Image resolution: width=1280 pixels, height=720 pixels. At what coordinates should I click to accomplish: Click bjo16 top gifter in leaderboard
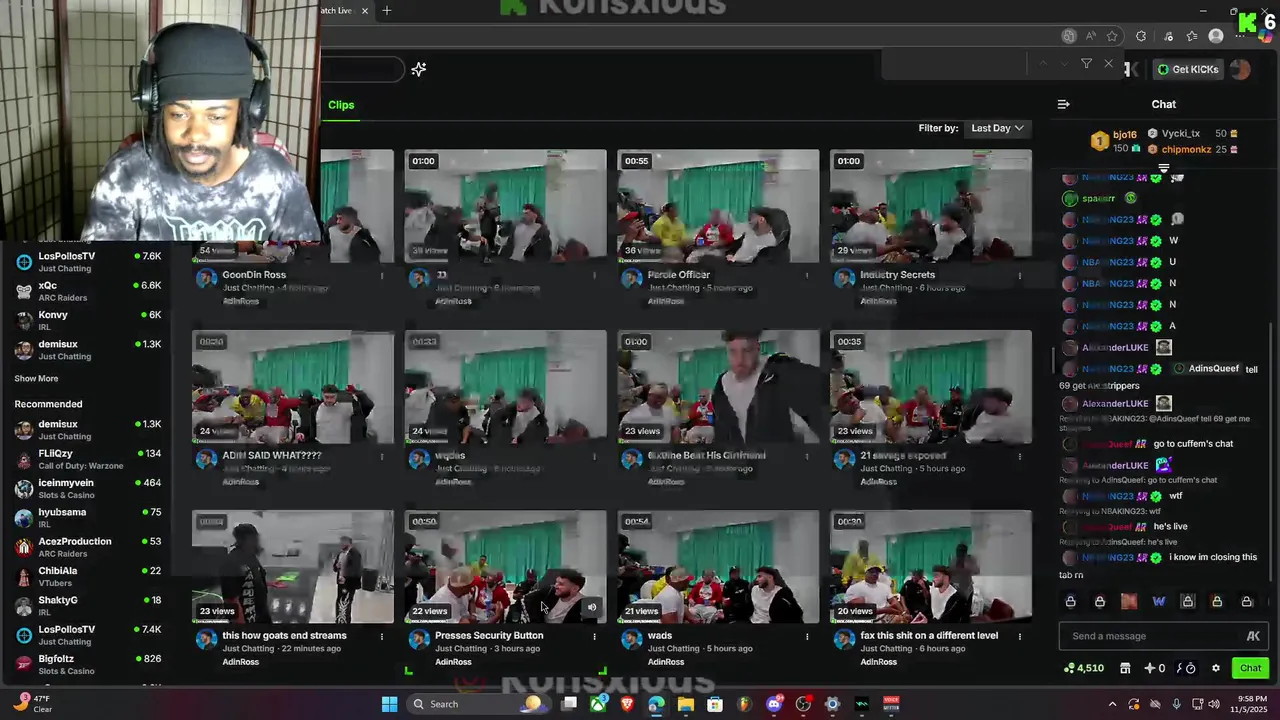pyautogui.click(x=1125, y=134)
